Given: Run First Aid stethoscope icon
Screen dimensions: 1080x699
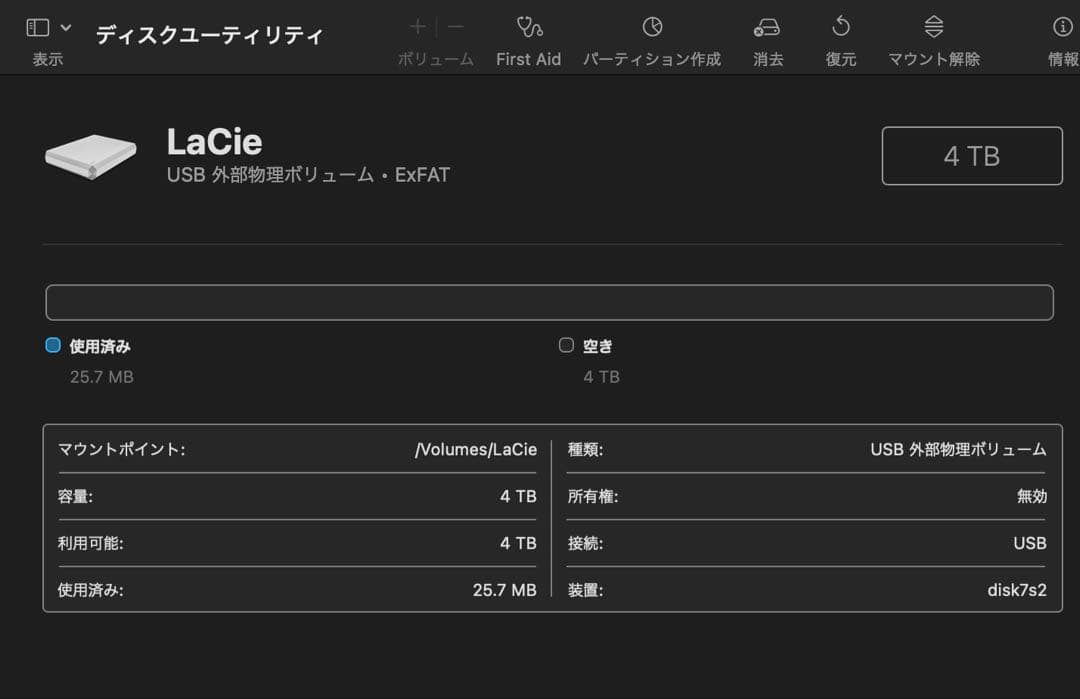Looking at the screenshot, I should click(x=529, y=27).
